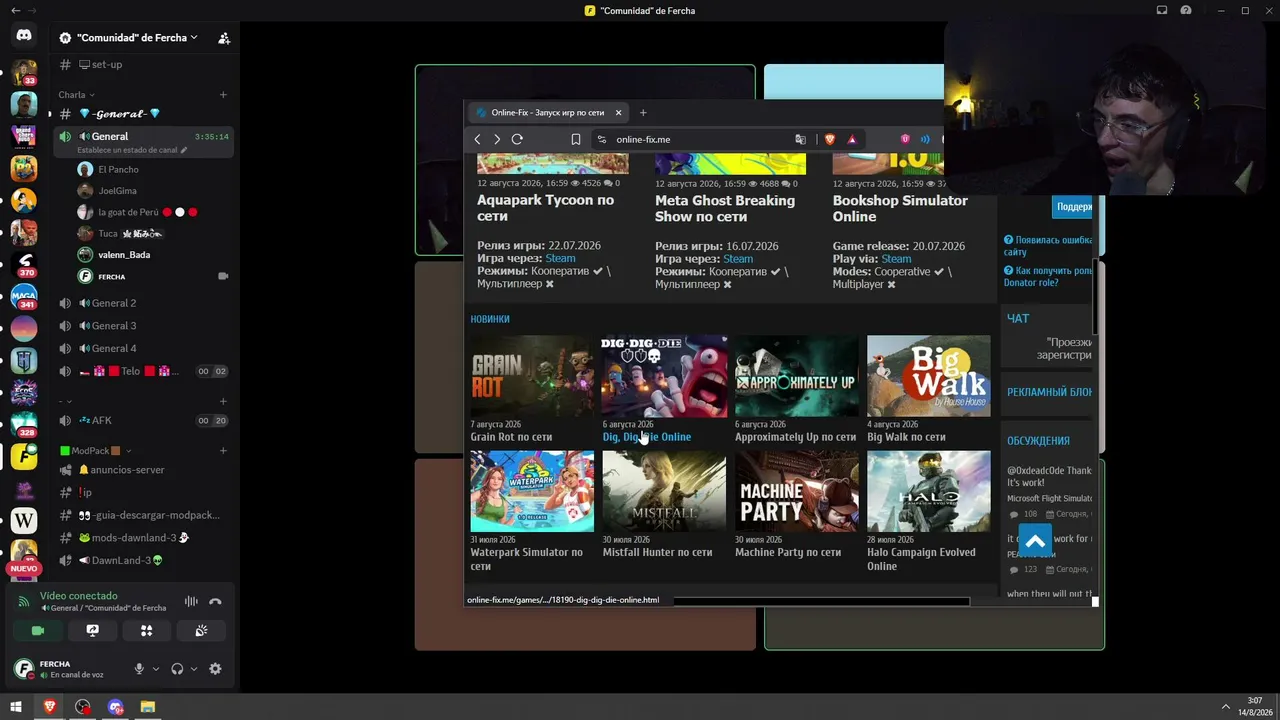Go back in the shared browser
Image resolution: width=1280 pixels, height=720 pixels.
[x=477, y=140]
